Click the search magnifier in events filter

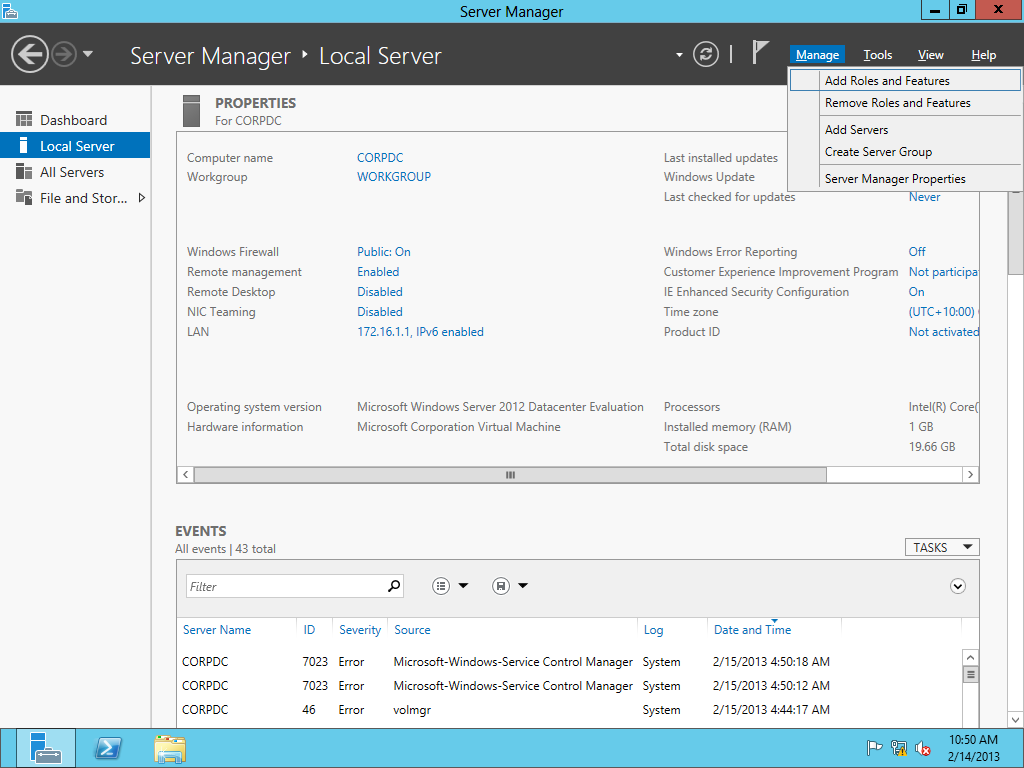click(394, 586)
